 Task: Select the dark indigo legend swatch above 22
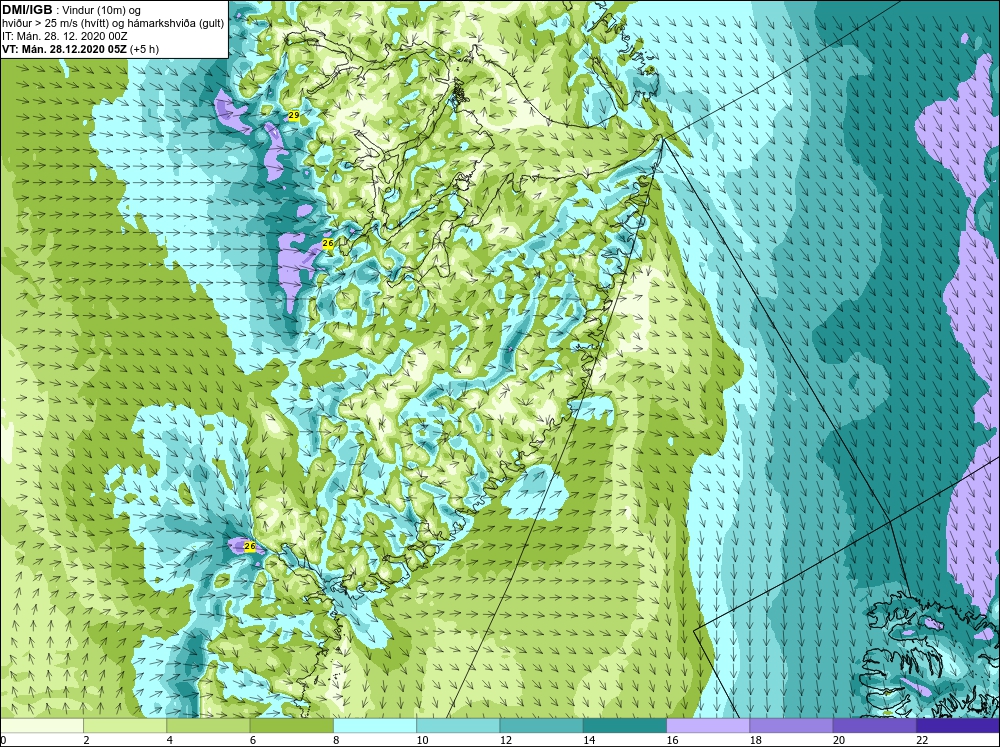(x=958, y=725)
